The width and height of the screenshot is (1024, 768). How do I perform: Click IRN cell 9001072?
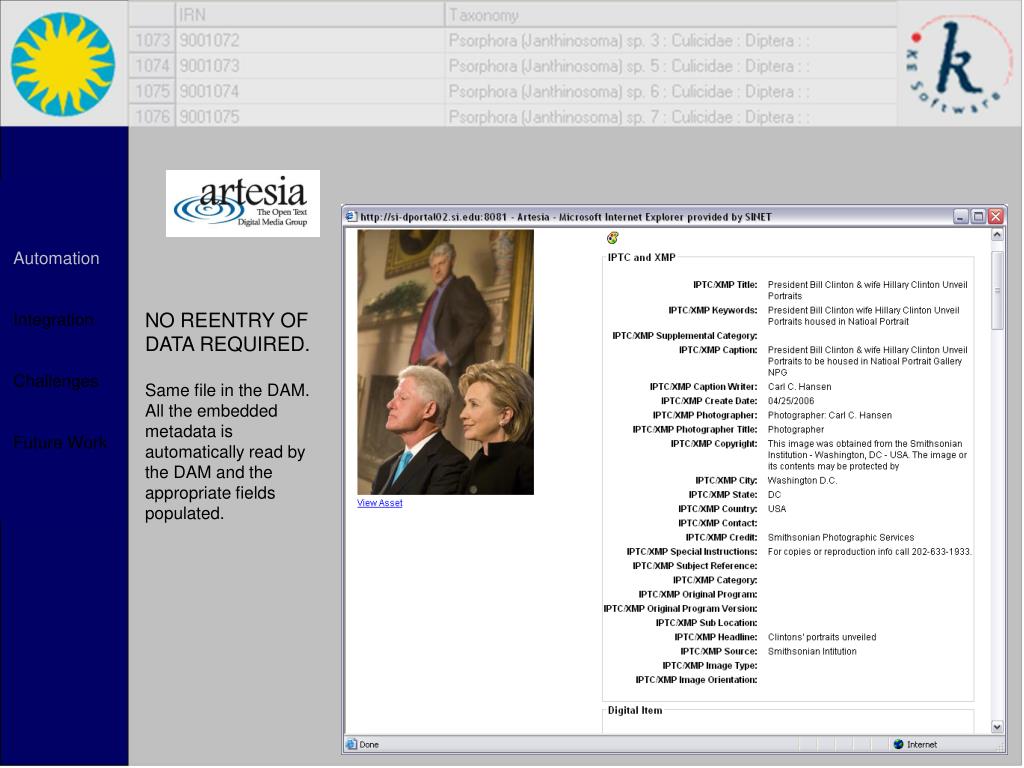point(310,40)
